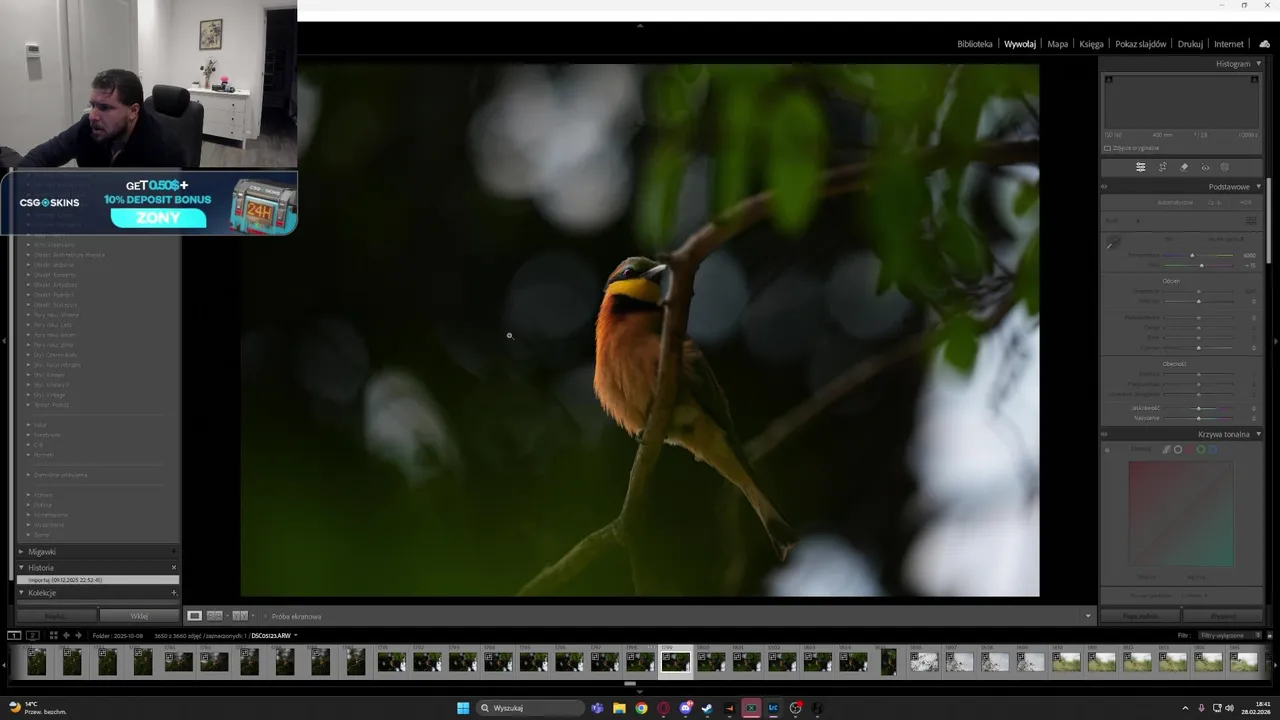This screenshot has height=720, width=1280.
Task: Collapse the Histogram panel
Action: [1259, 64]
